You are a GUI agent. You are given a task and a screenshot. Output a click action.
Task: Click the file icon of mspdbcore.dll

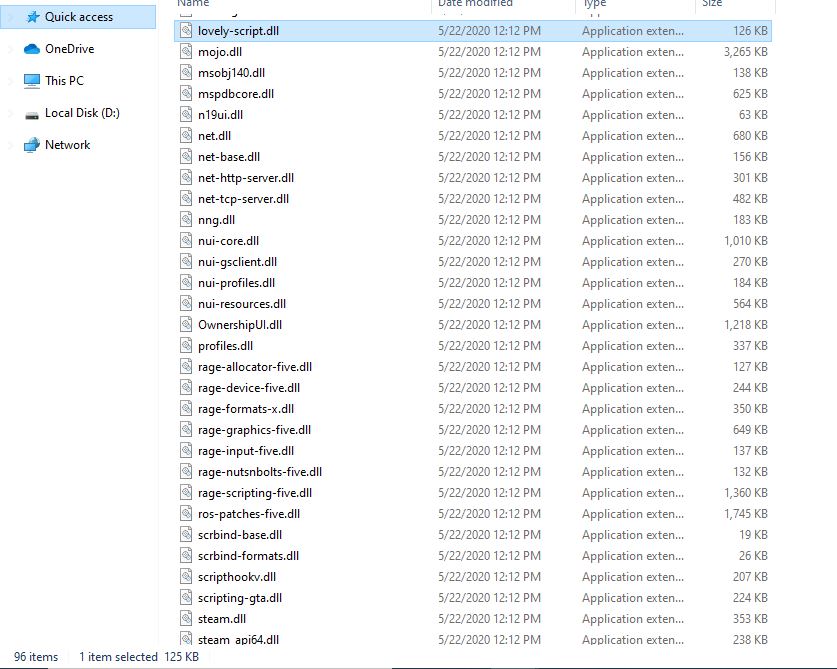click(186, 93)
